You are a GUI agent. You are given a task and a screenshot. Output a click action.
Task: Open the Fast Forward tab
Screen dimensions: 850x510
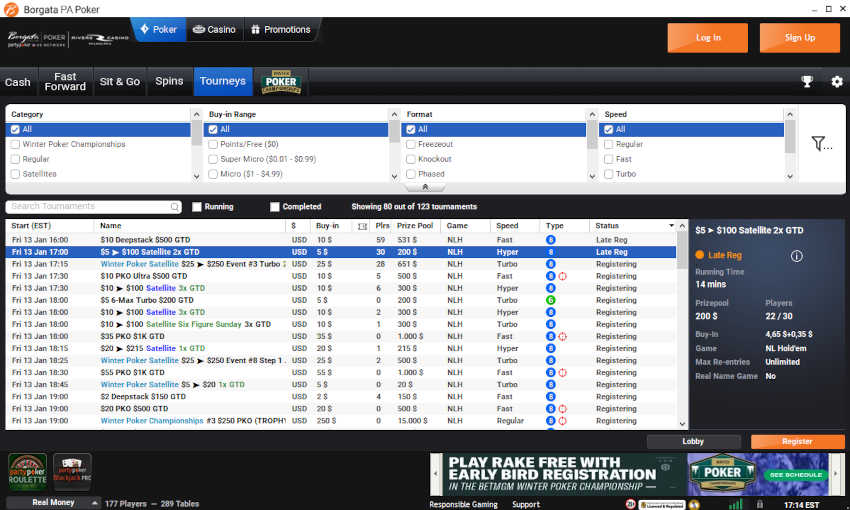(65, 82)
